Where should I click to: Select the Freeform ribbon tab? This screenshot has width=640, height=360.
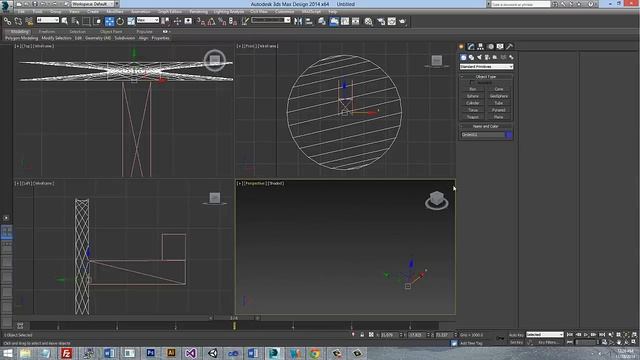(47, 31)
